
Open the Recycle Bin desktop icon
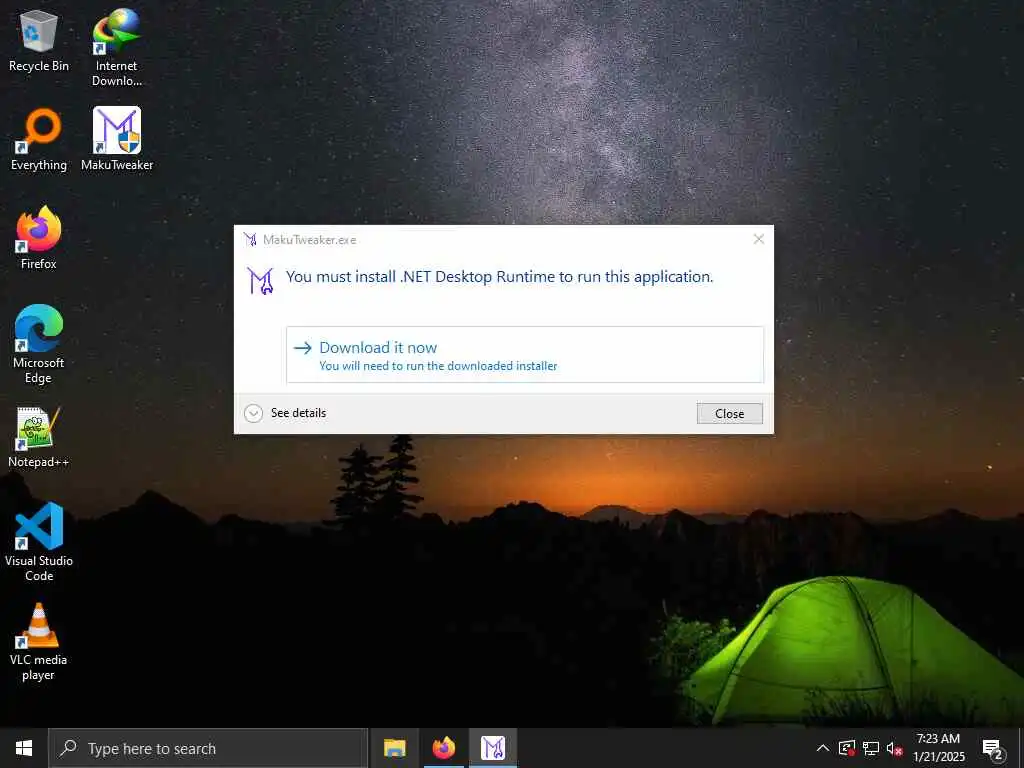pyautogui.click(x=39, y=41)
